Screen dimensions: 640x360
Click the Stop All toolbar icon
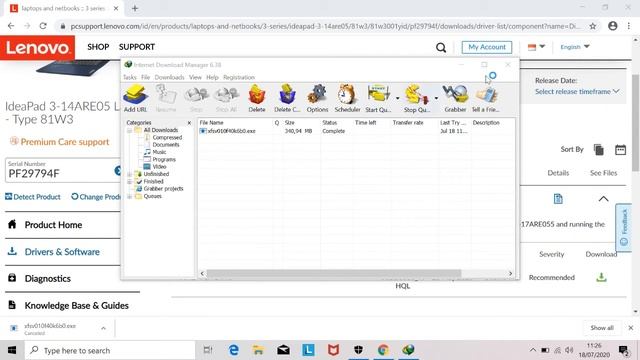click(x=226, y=98)
